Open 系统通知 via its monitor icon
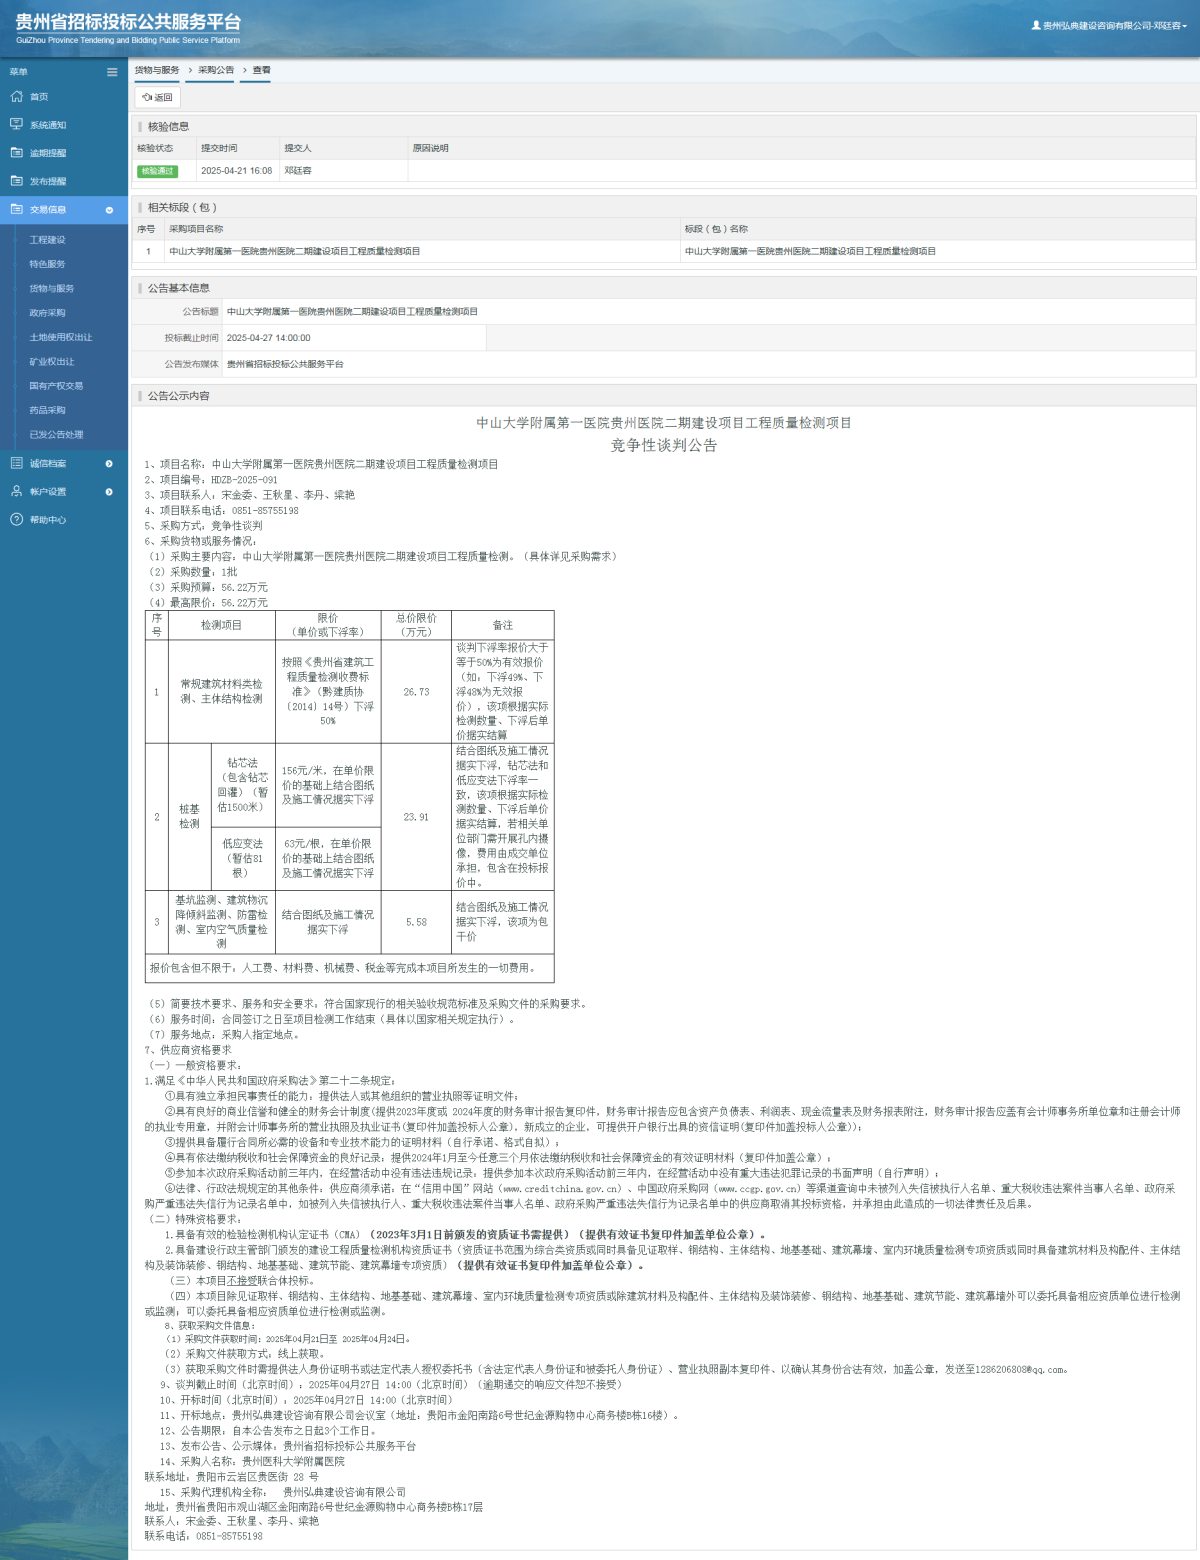This screenshot has height=1560, width=1200. 16,125
